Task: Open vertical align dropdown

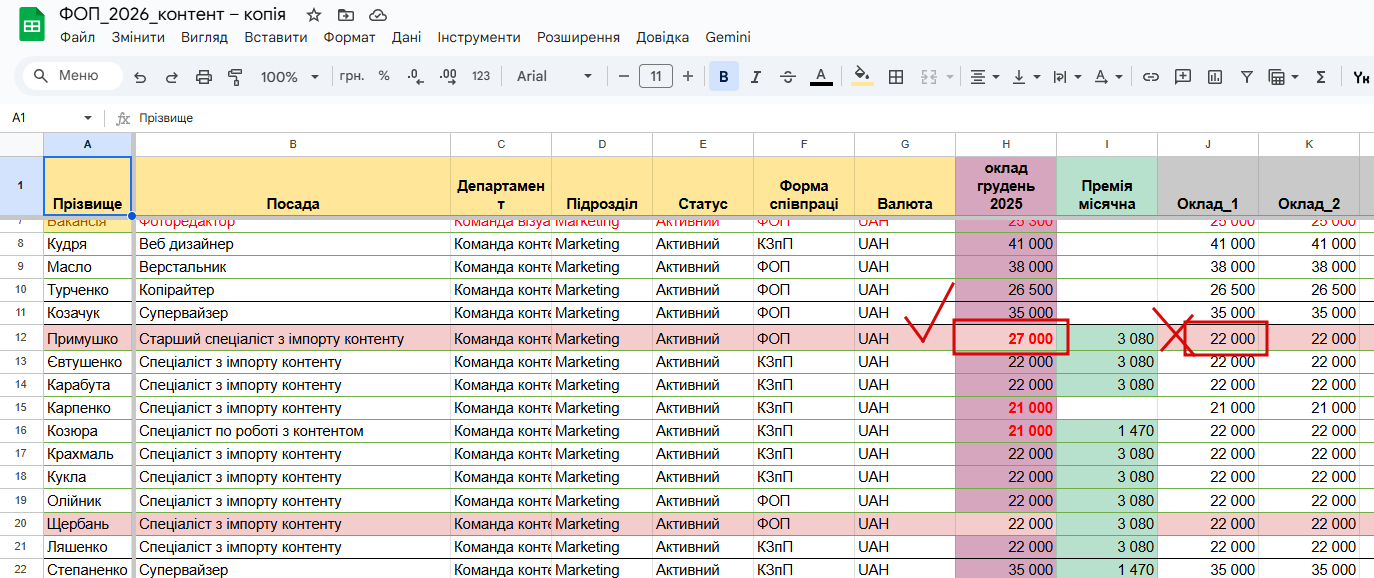Action: click(1025, 76)
